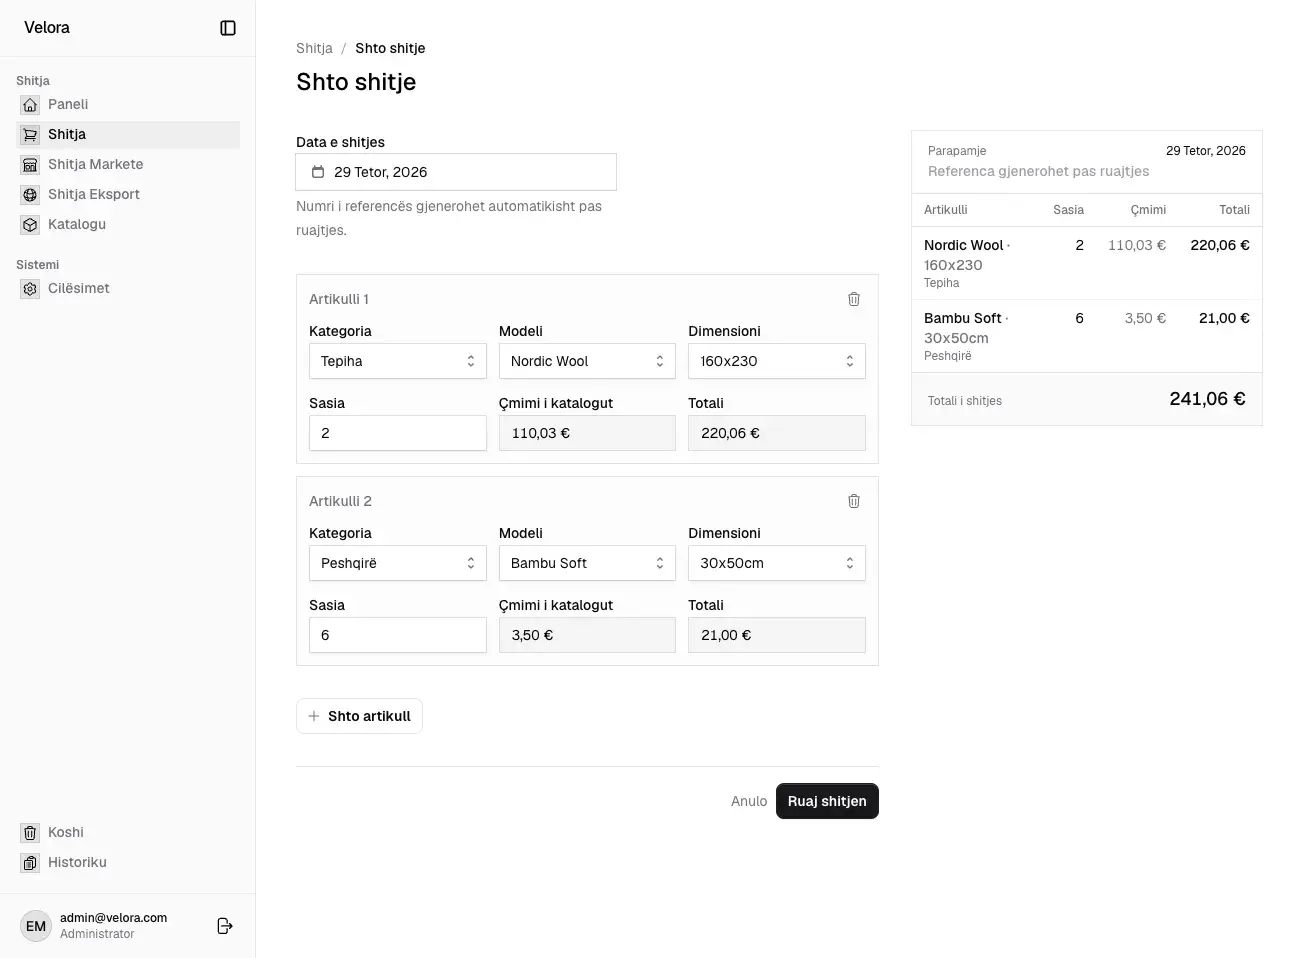This screenshot has height=958, width=1303.
Task: Open Historiku in sidebar
Action: click(x=128, y=862)
